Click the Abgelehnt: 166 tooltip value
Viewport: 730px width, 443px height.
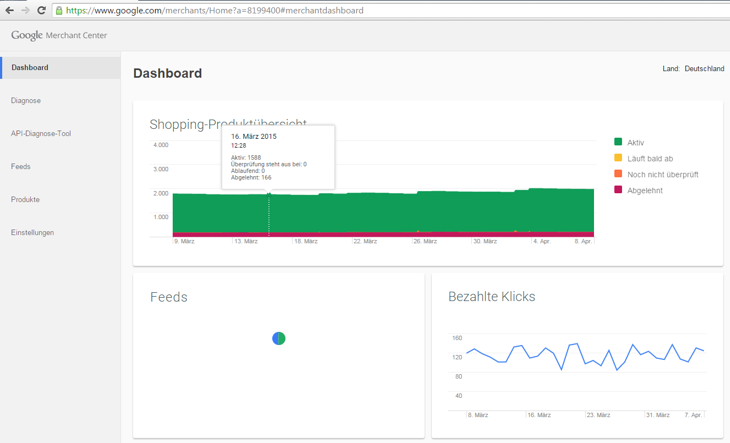tap(251, 177)
